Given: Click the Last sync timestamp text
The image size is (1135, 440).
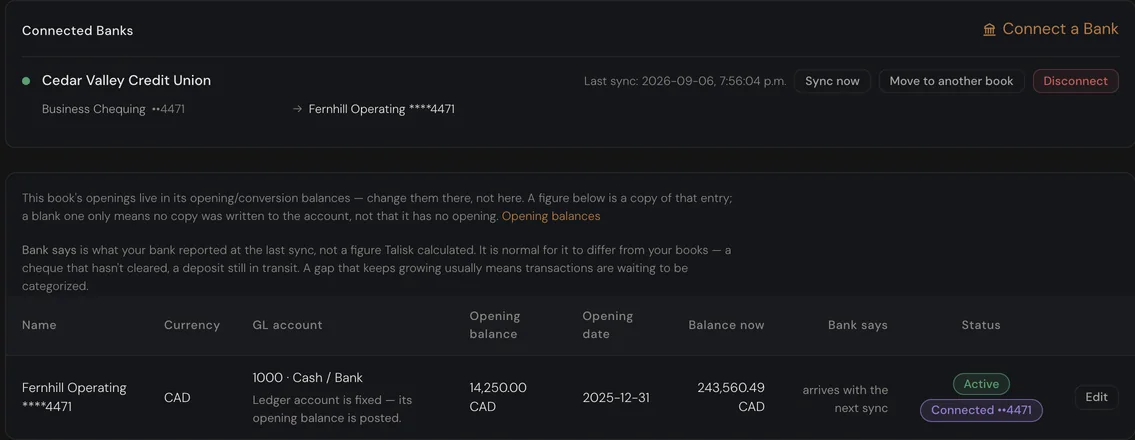Looking at the screenshot, I should pos(685,81).
